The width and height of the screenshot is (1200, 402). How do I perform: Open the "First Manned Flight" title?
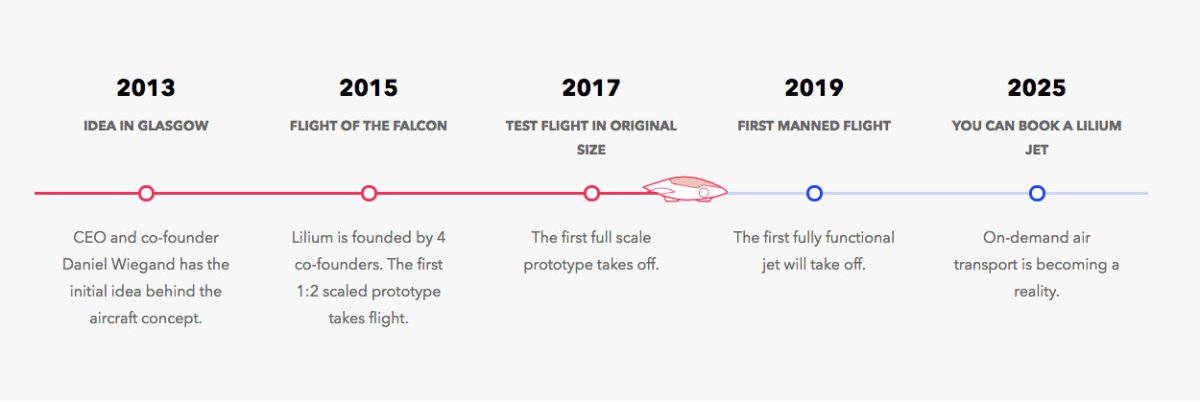tap(814, 126)
